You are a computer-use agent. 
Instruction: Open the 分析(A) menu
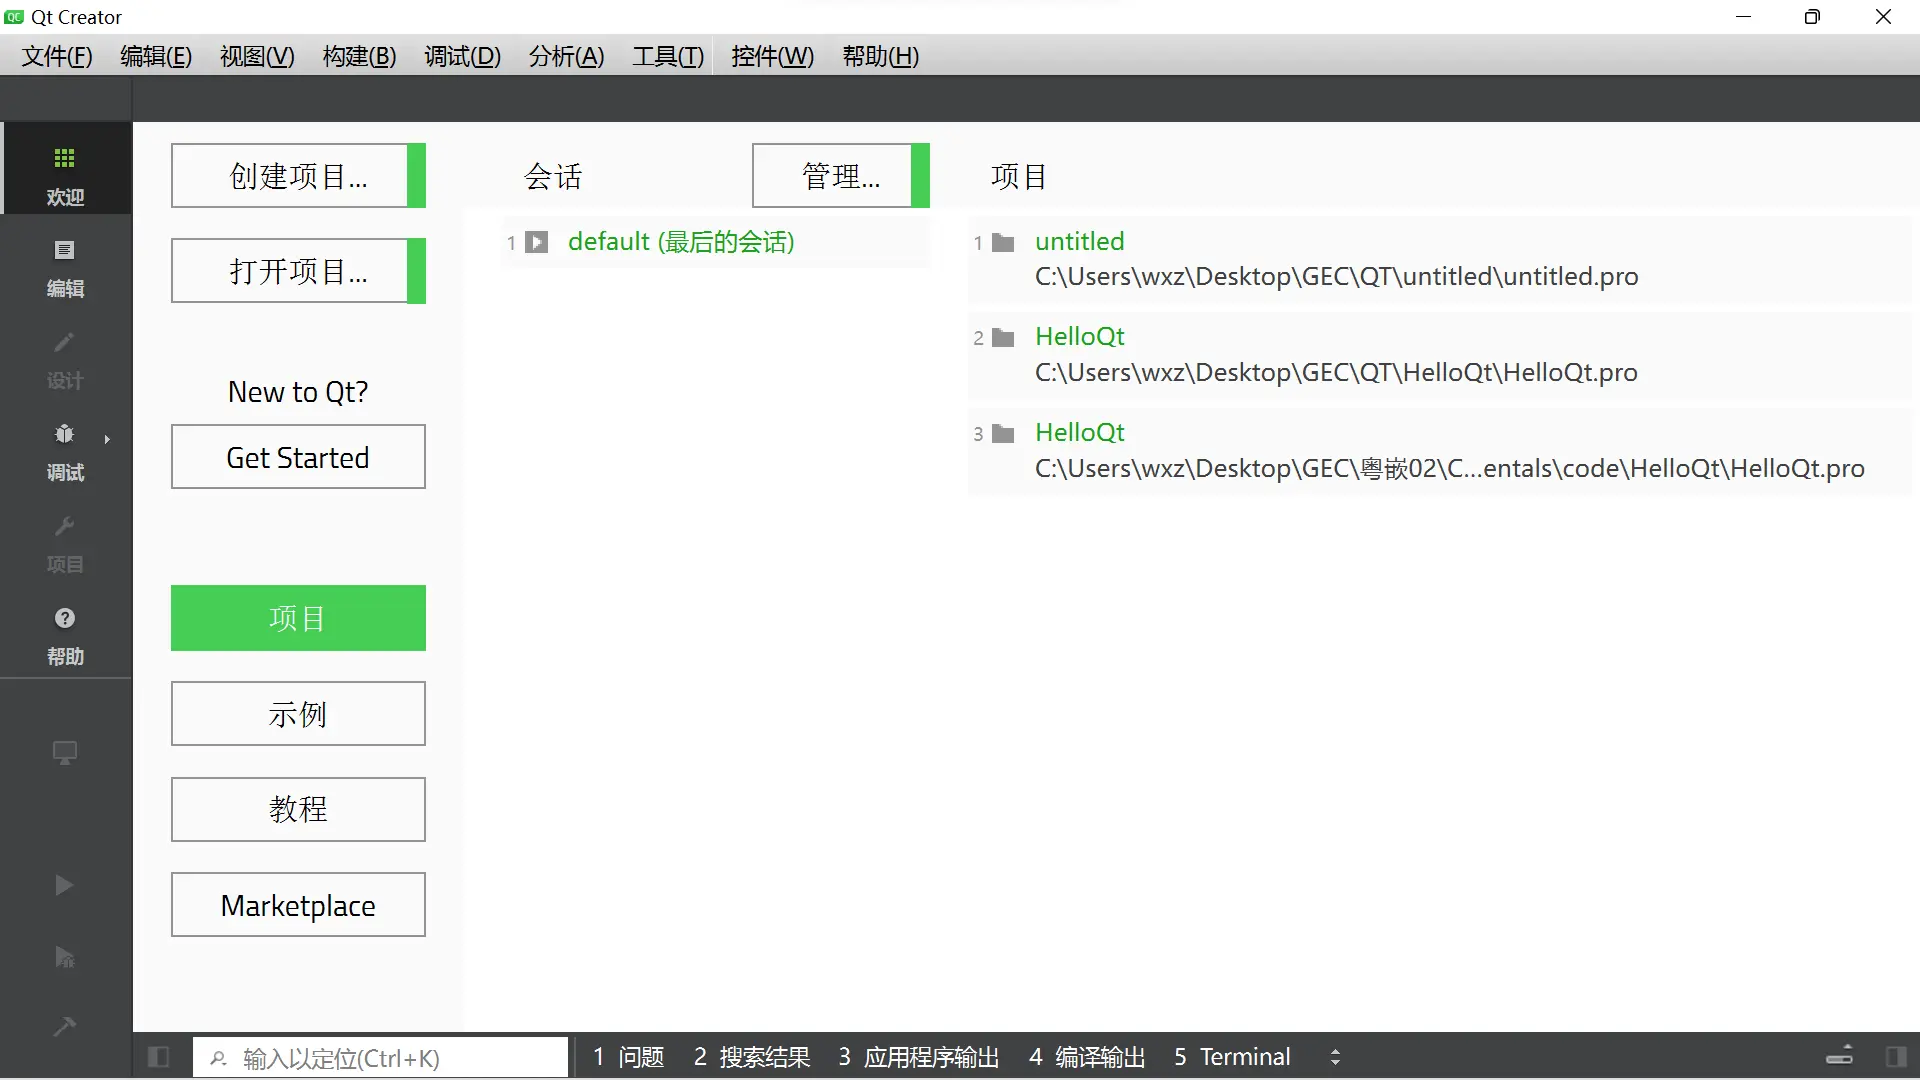(567, 56)
